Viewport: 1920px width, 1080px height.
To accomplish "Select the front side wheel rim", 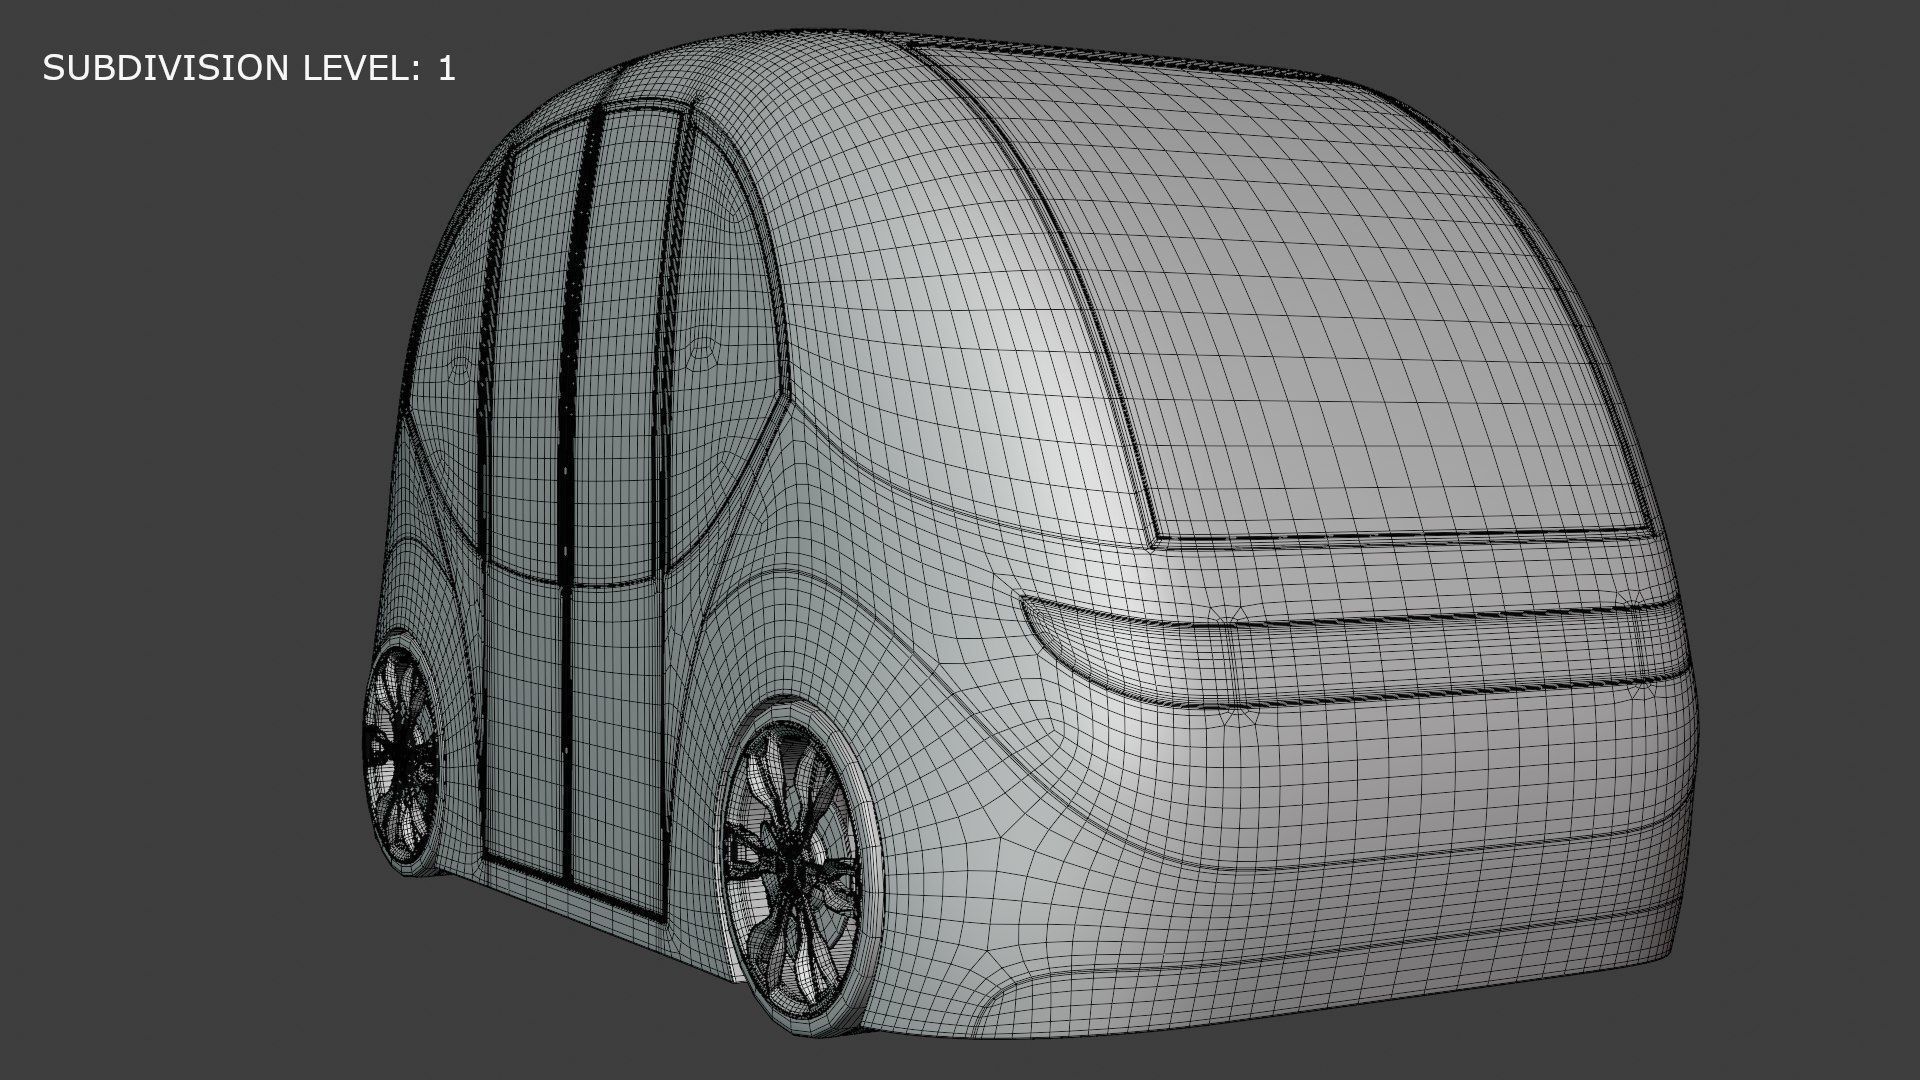I will point(404,754).
